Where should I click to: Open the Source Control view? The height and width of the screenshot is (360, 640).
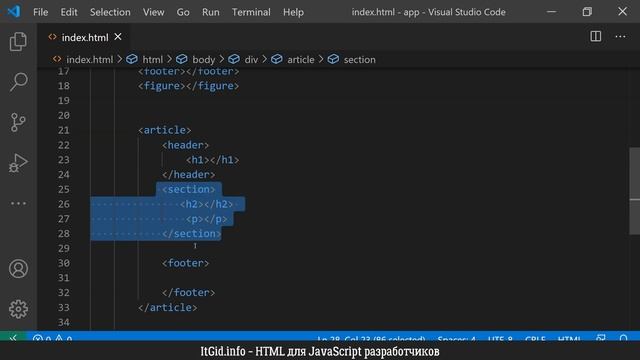(18, 122)
